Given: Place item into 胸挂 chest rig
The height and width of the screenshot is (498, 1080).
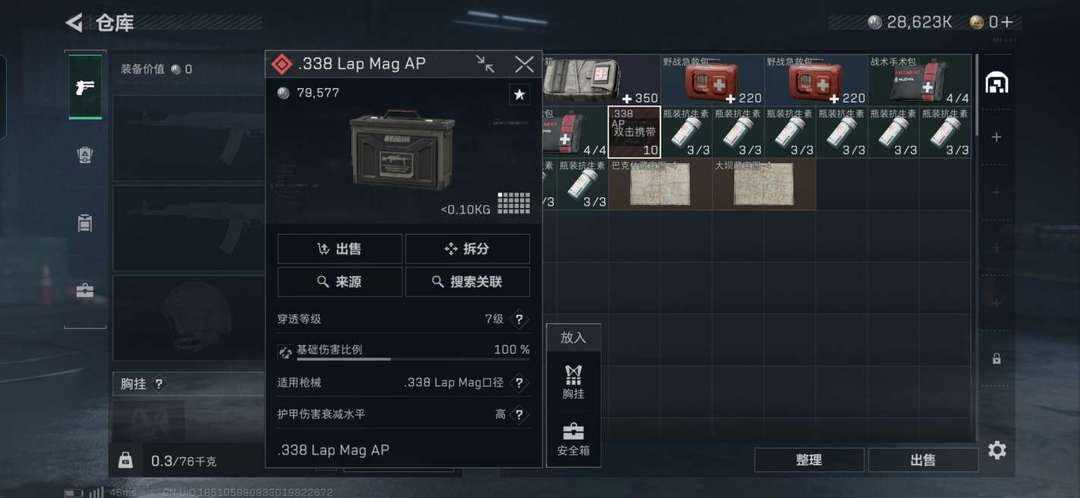Looking at the screenshot, I should (x=573, y=382).
